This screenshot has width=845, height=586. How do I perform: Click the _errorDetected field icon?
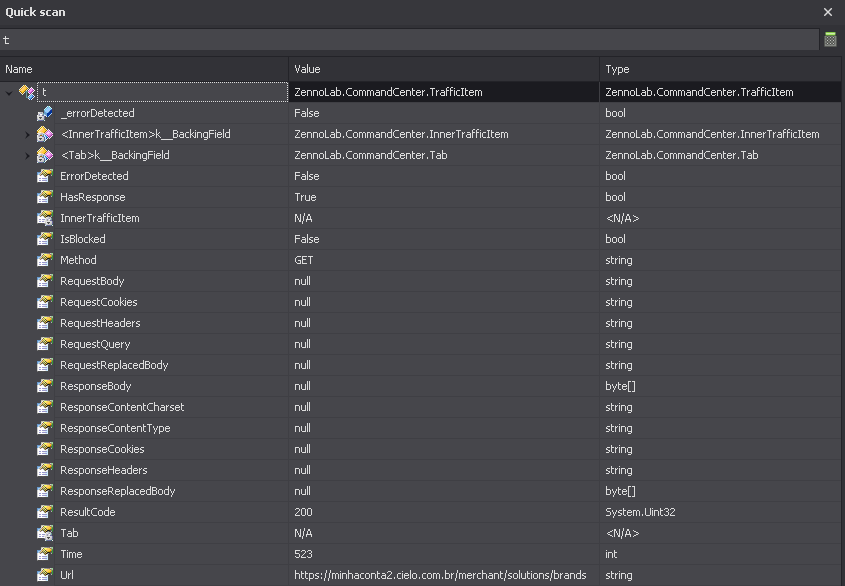[x=45, y=113]
